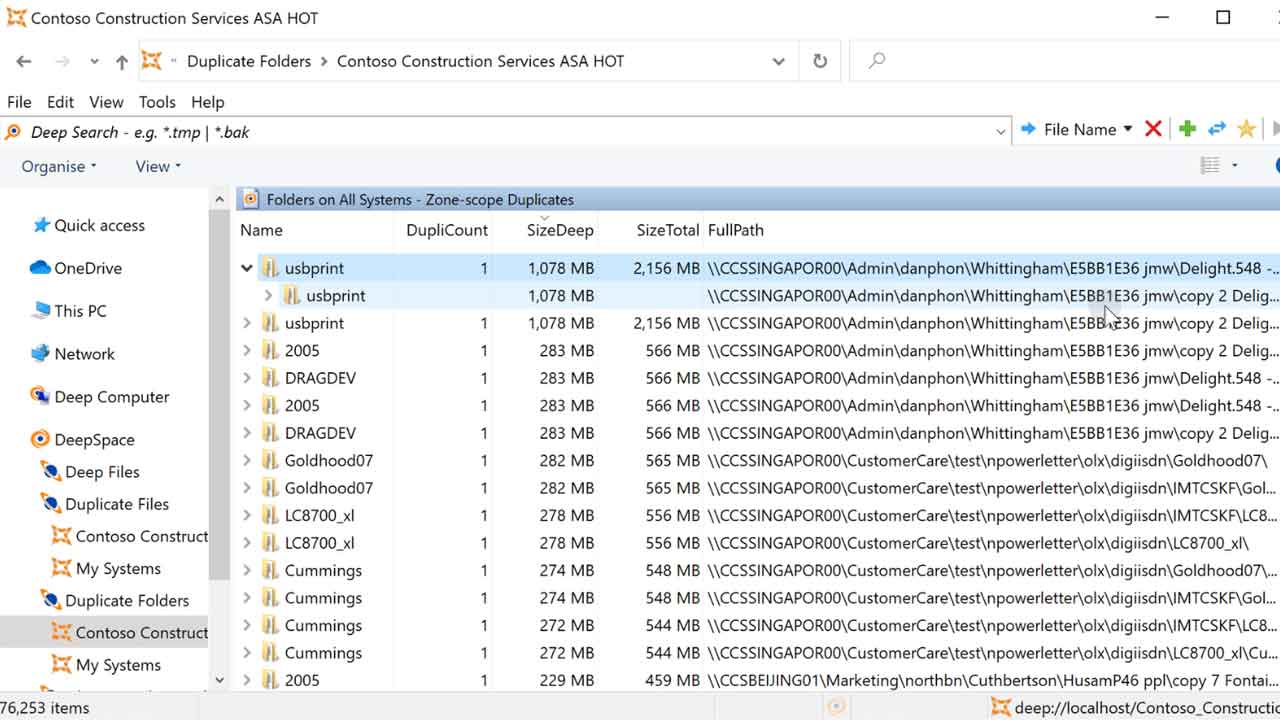The height and width of the screenshot is (720, 1280).
Task: Click Folders on All Systems header bar
Action: pyautogui.click(x=758, y=199)
